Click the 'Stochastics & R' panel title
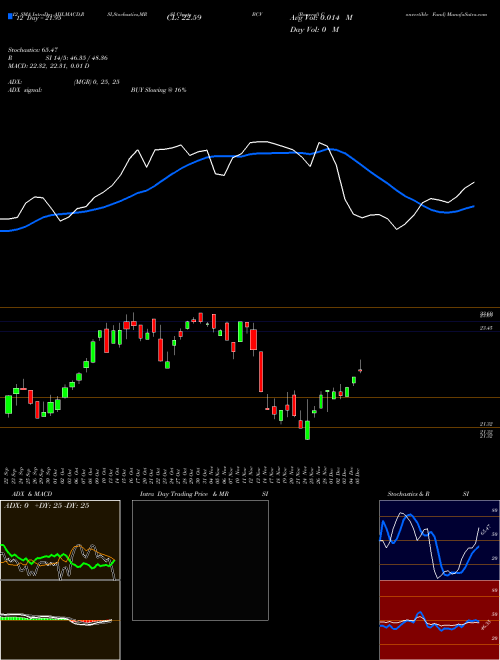The height and width of the screenshot is (660, 500). (409, 494)
